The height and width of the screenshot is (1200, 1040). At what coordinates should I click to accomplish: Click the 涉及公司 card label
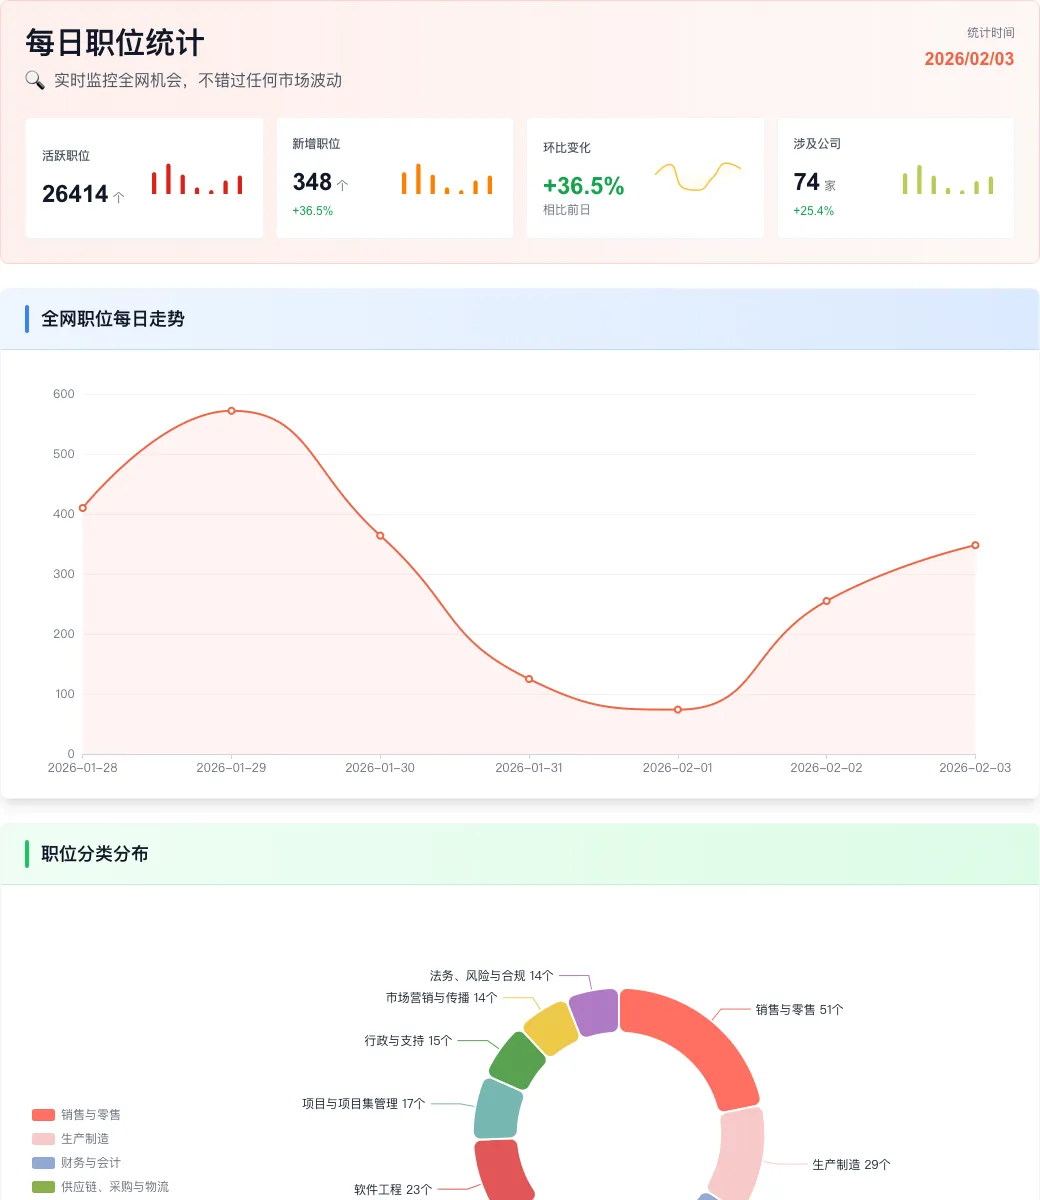click(x=817, y=144)
